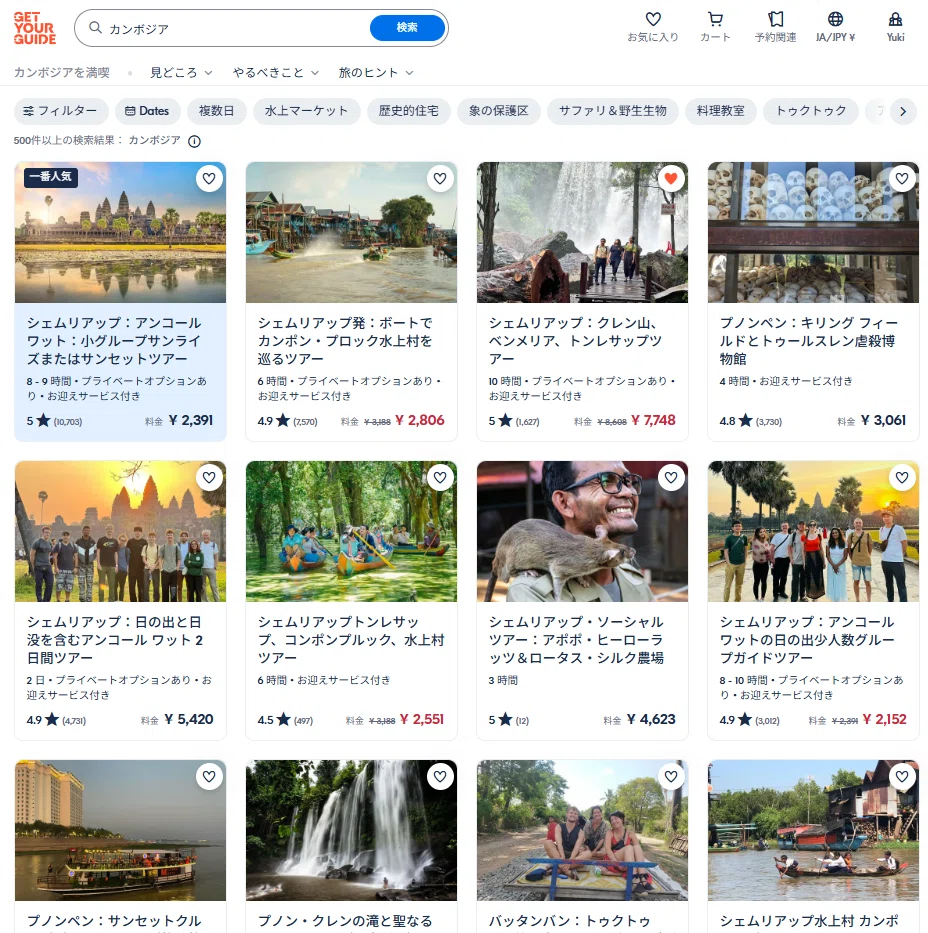The width and height of the screenshot is (928, 933).
Task: Open title シェムリアップ・ソーシャルツアー
Action: (576, 640)
